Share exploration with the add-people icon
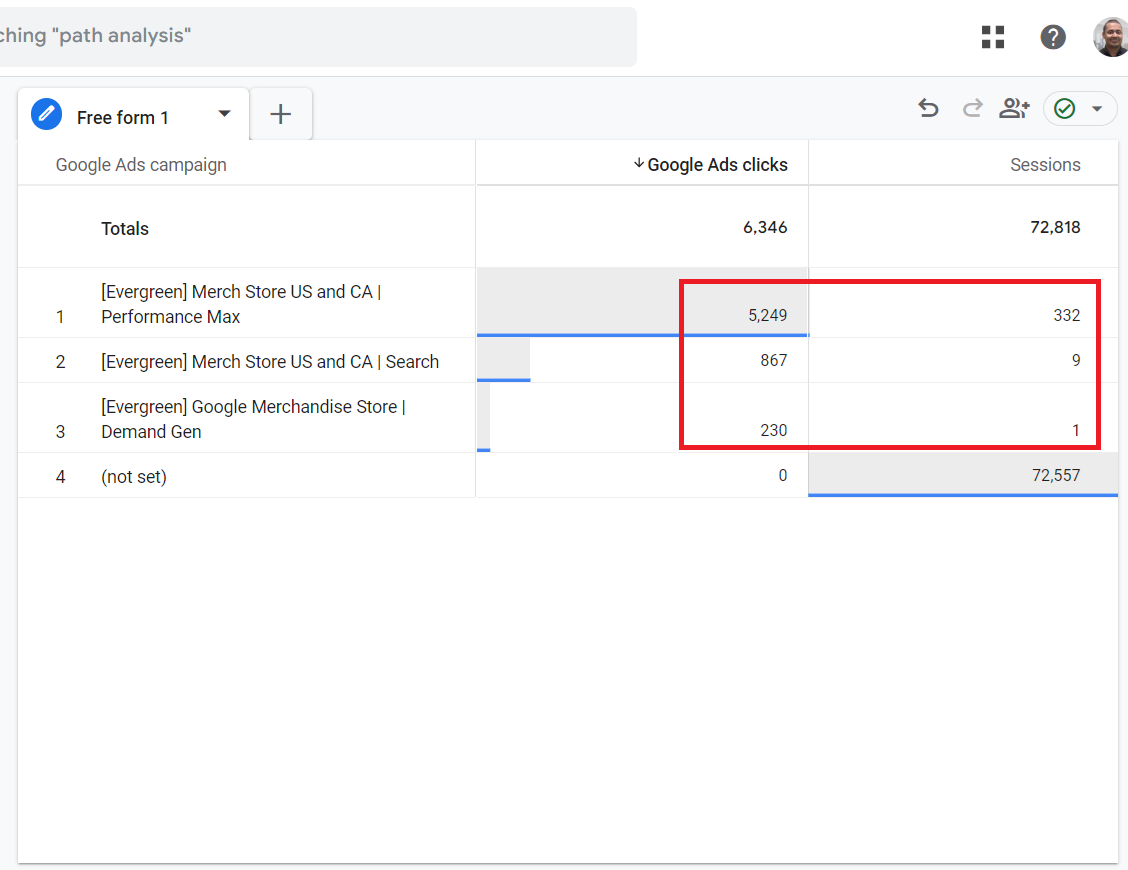Image resolution: width=1128 pixels, height=870 pixels. tap(1014, 109)
